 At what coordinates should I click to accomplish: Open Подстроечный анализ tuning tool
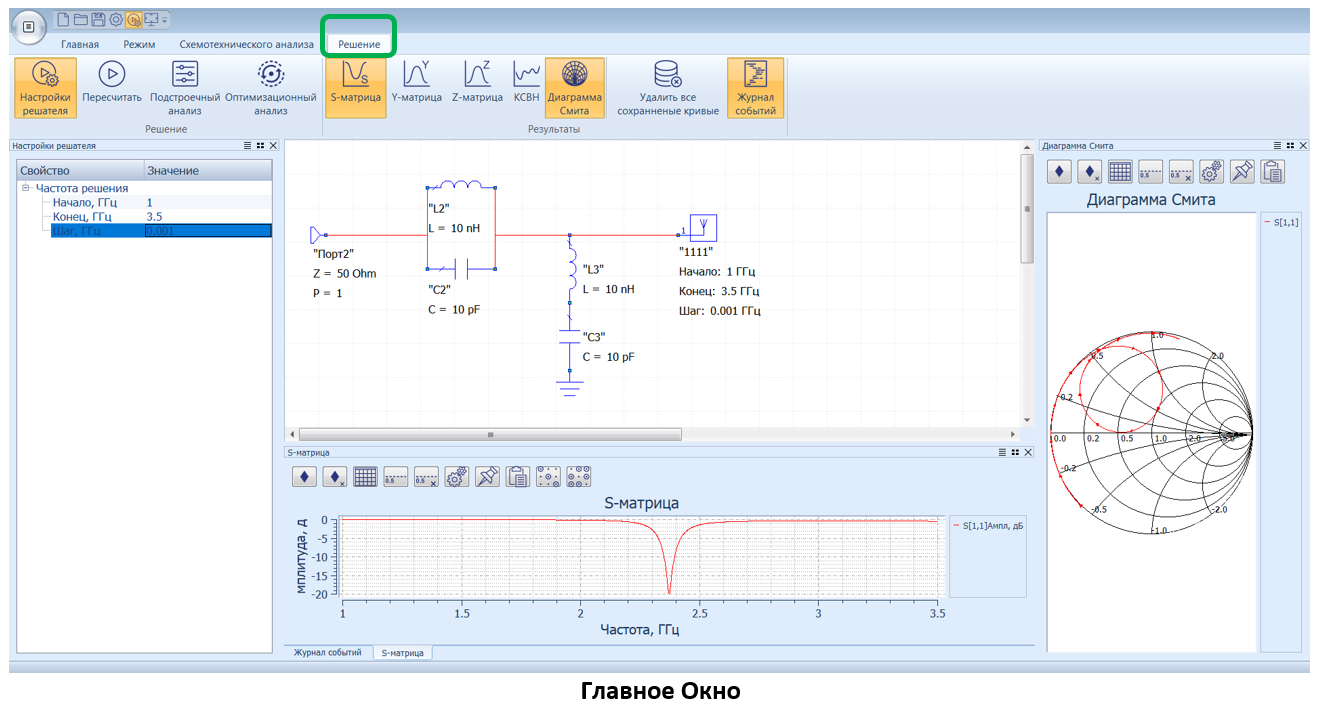click(185, 74)
